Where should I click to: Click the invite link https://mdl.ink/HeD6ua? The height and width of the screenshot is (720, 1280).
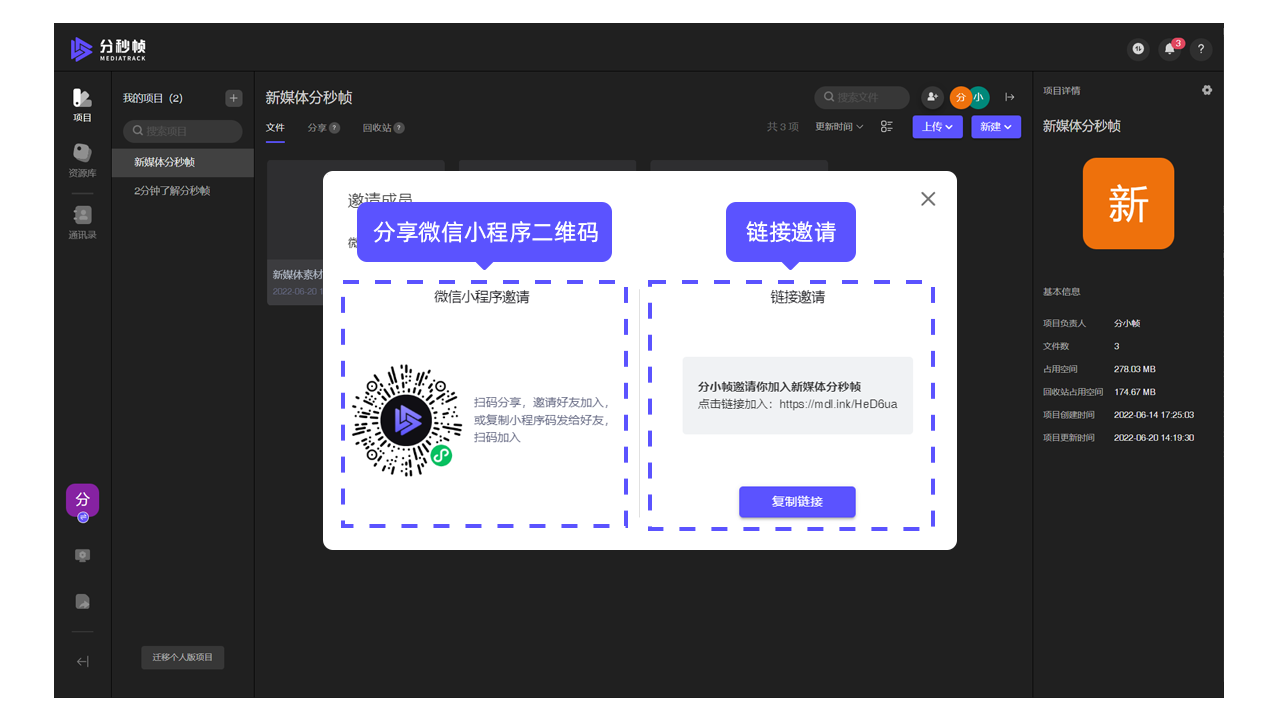pyautogui.click(x=838, y=404)
